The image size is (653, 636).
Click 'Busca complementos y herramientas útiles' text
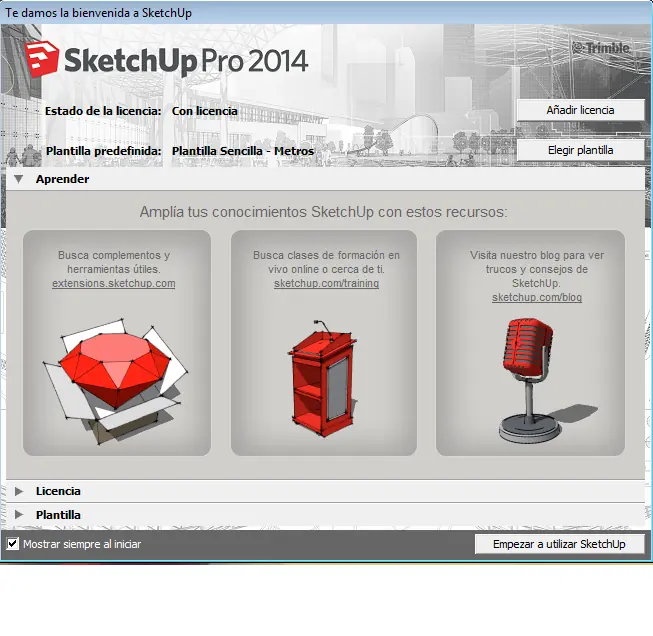pyautogui.click(x=114, y=262)
